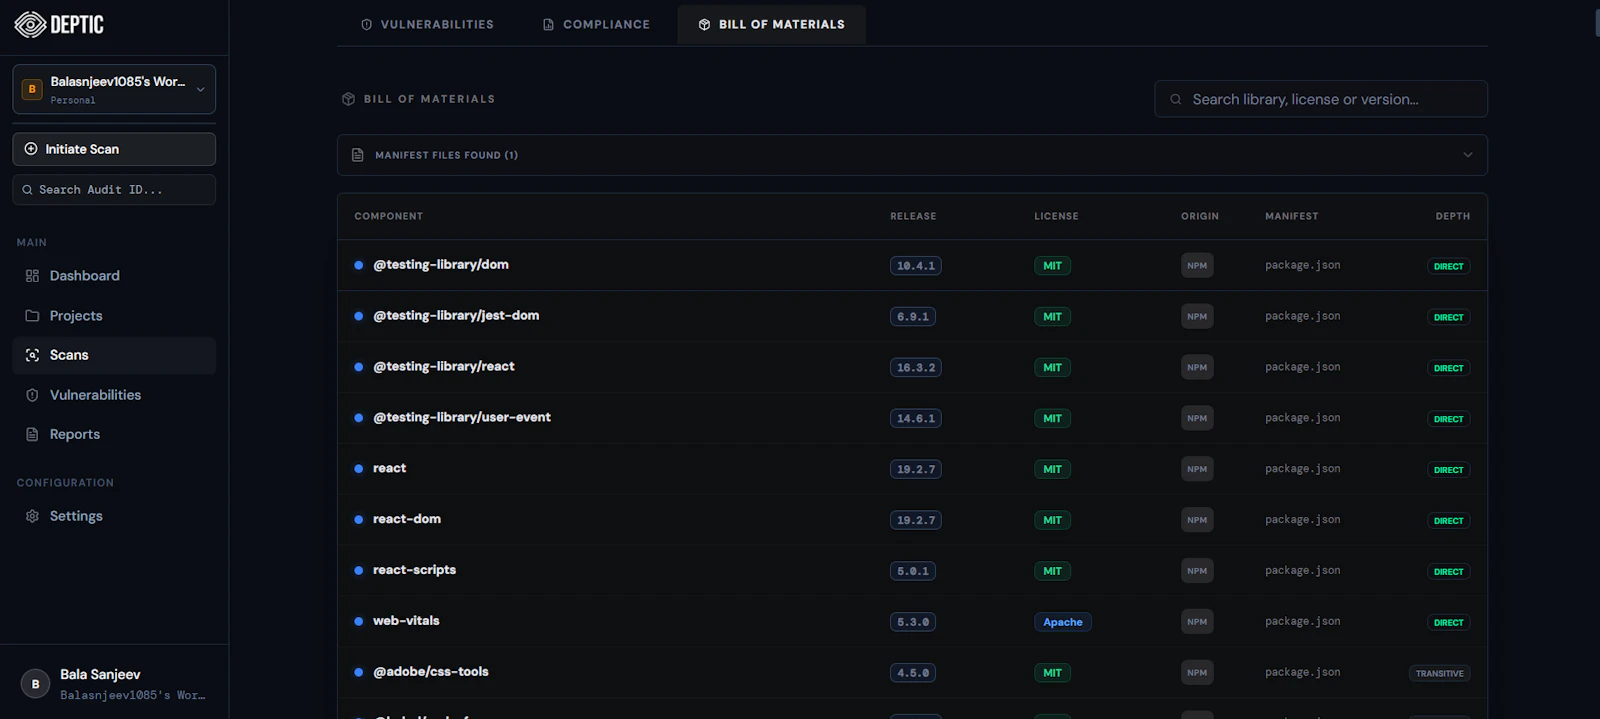The image size is (1600, 719).
Task: Click the Settings gear icon in sidebar
Action: pyautogui.click(x=32, y=516)
